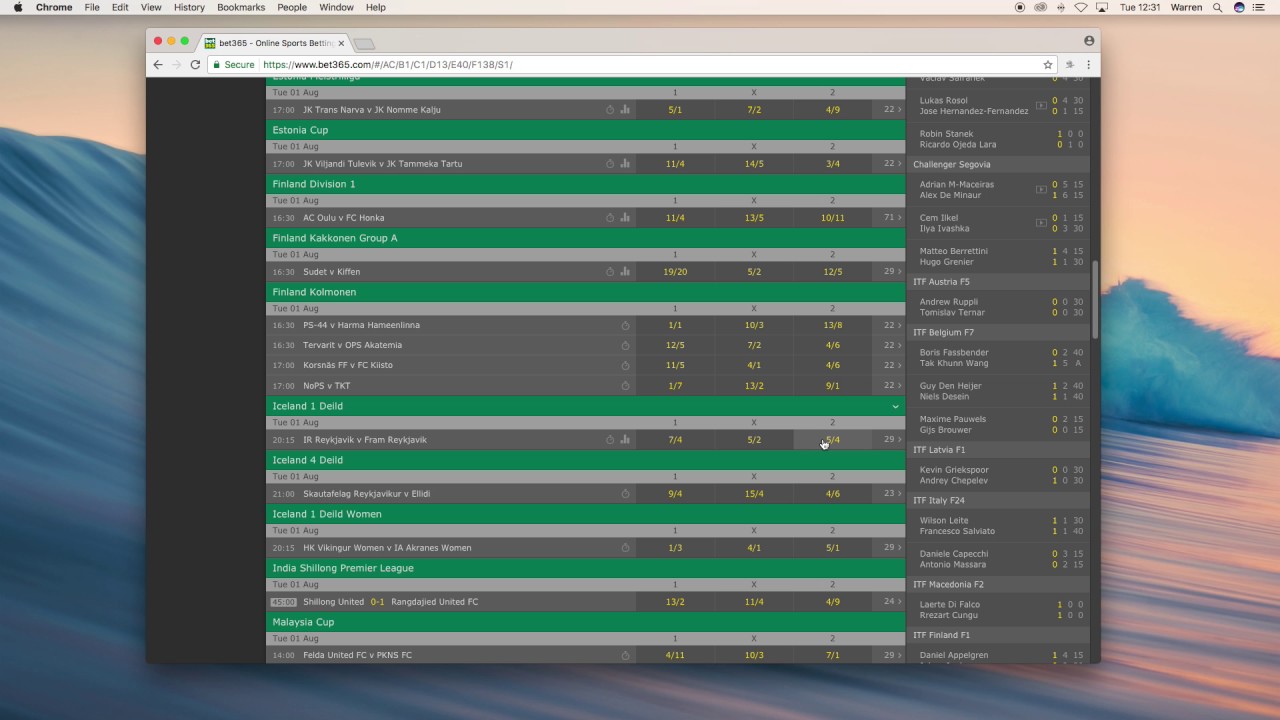Image resolution: width=1280 pixels, height=720 pixels.
Task: Open India Shillong Premier League header
Action: (x=585, y=568)
